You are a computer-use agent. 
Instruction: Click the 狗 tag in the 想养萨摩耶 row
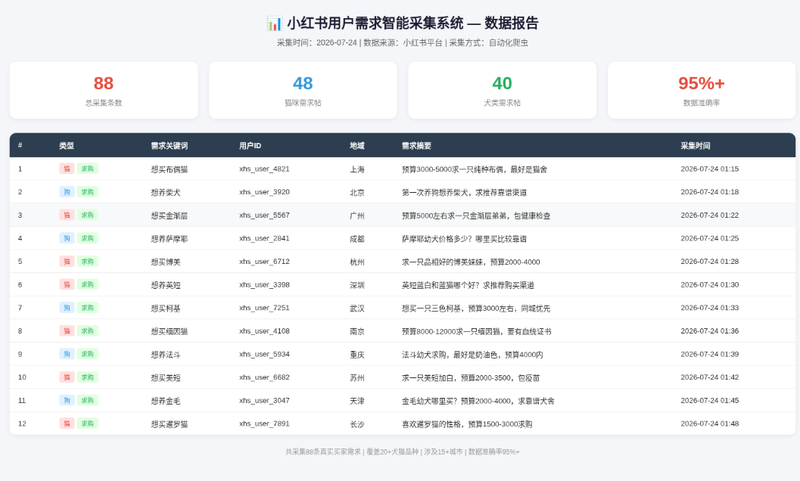coord(67,238)
